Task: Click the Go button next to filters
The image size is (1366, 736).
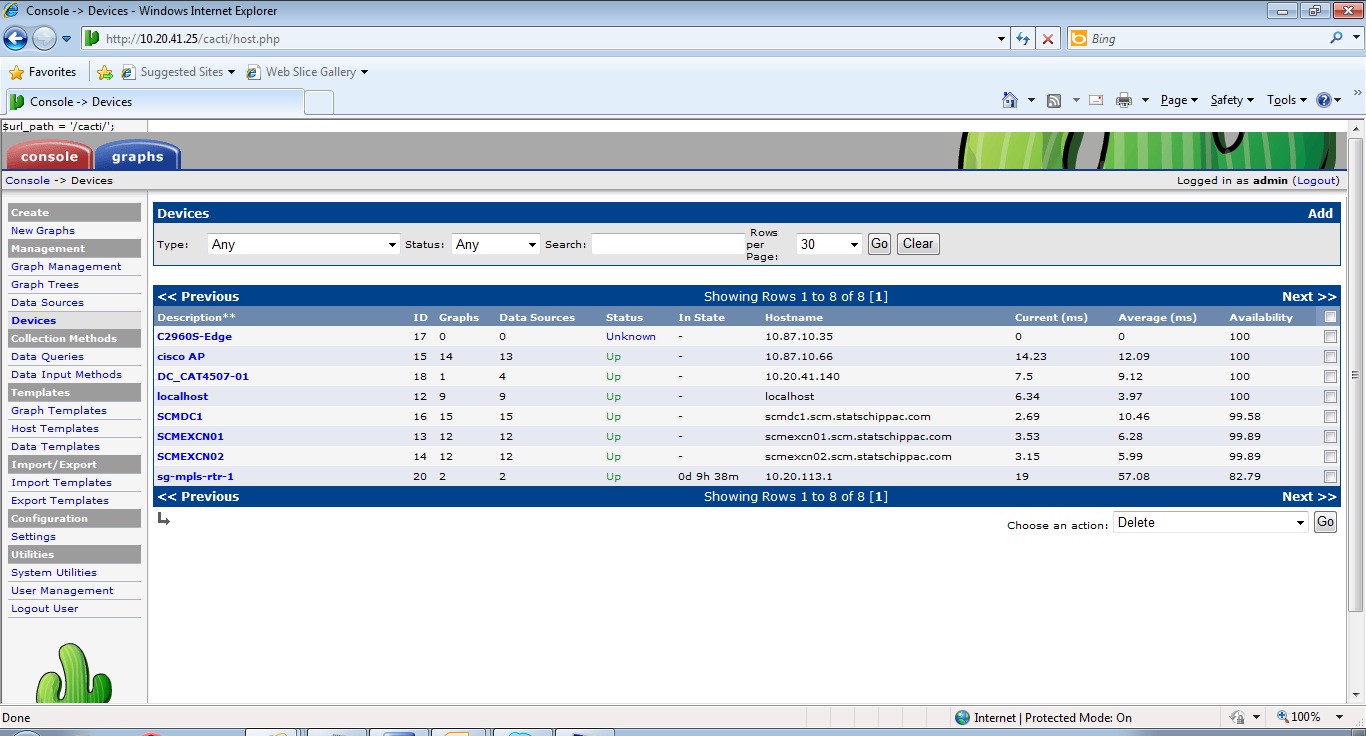Action: point(879,244)
